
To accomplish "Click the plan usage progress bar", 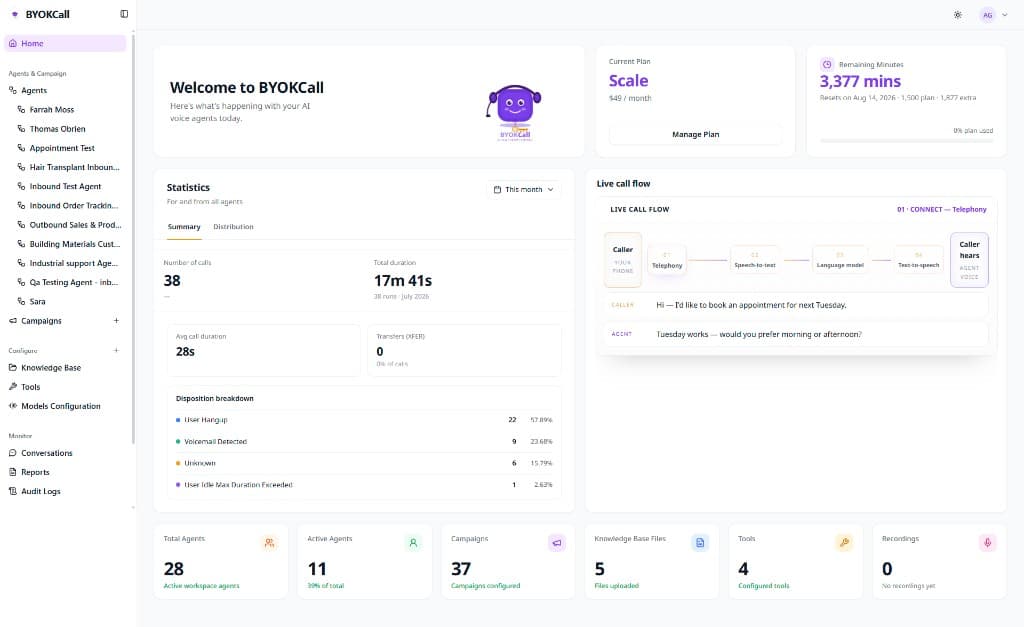I will point(906,140).
